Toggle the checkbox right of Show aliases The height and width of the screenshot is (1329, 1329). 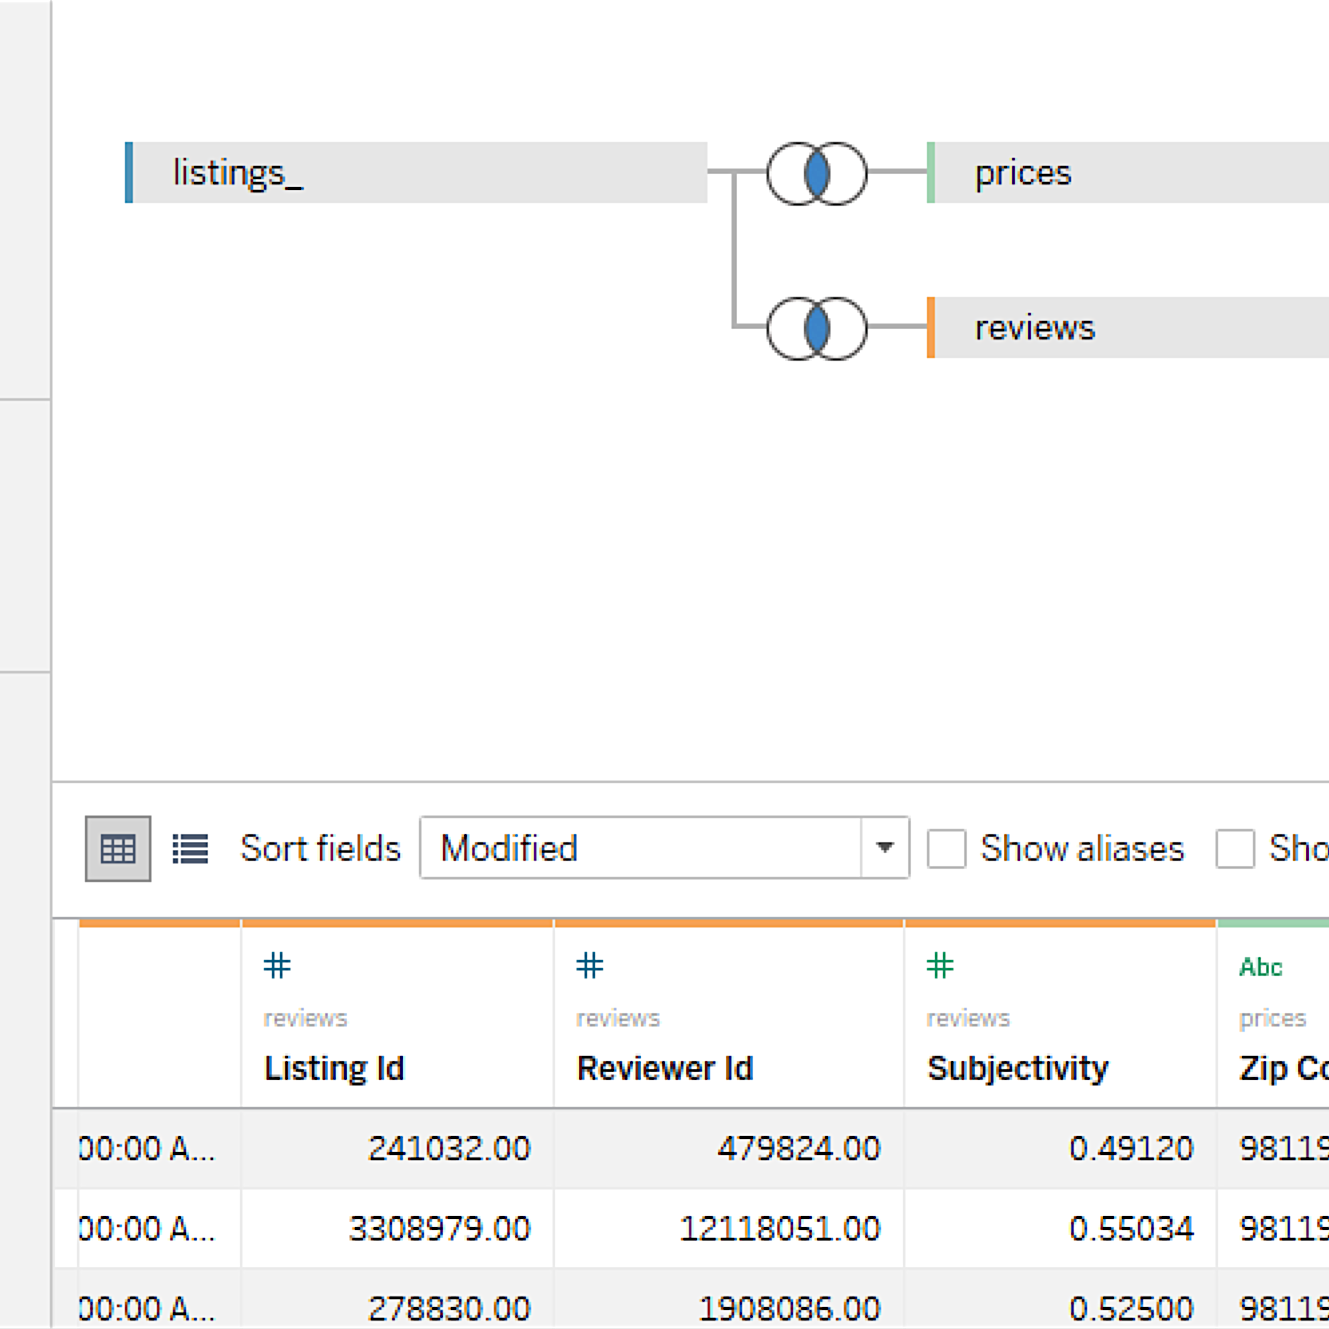pos(1235,849)
